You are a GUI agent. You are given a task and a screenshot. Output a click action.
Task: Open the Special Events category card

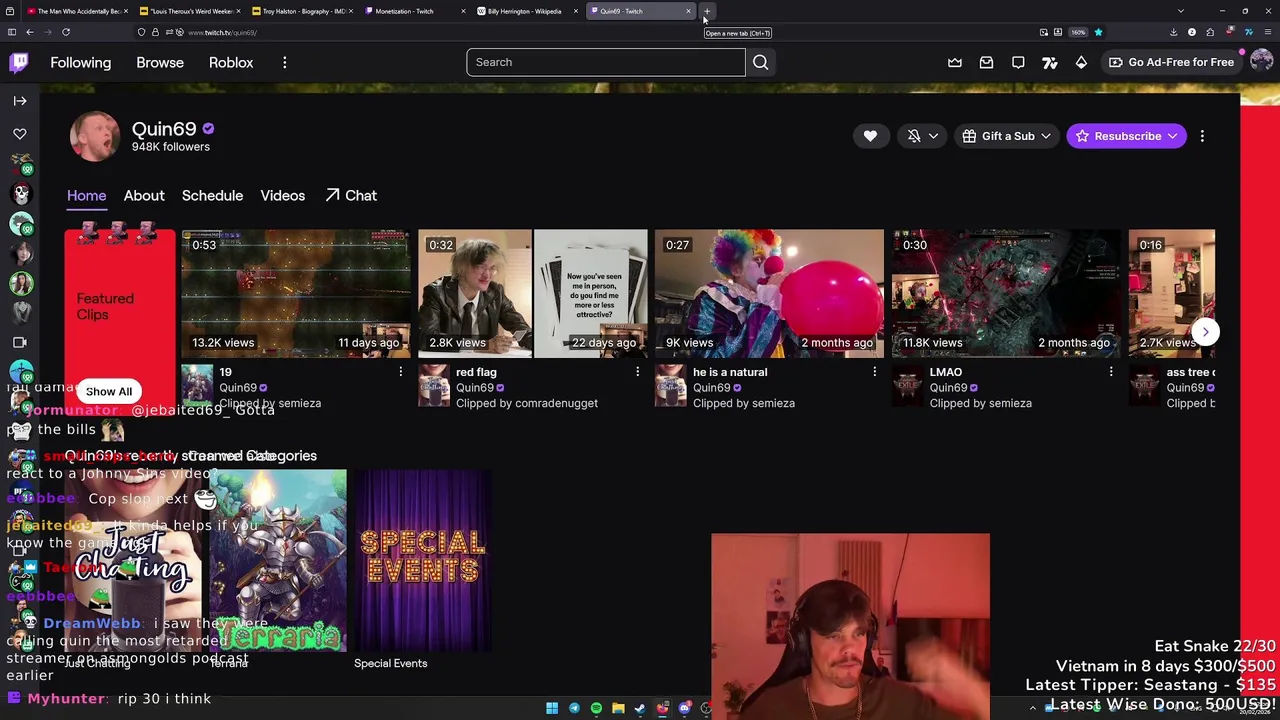coord(422,562)
